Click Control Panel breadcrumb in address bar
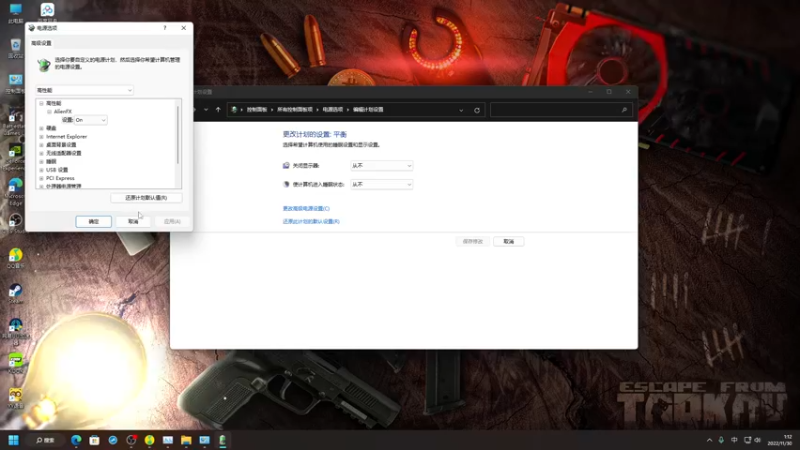Screen dimensions: 800x450 tap(257, 110)
